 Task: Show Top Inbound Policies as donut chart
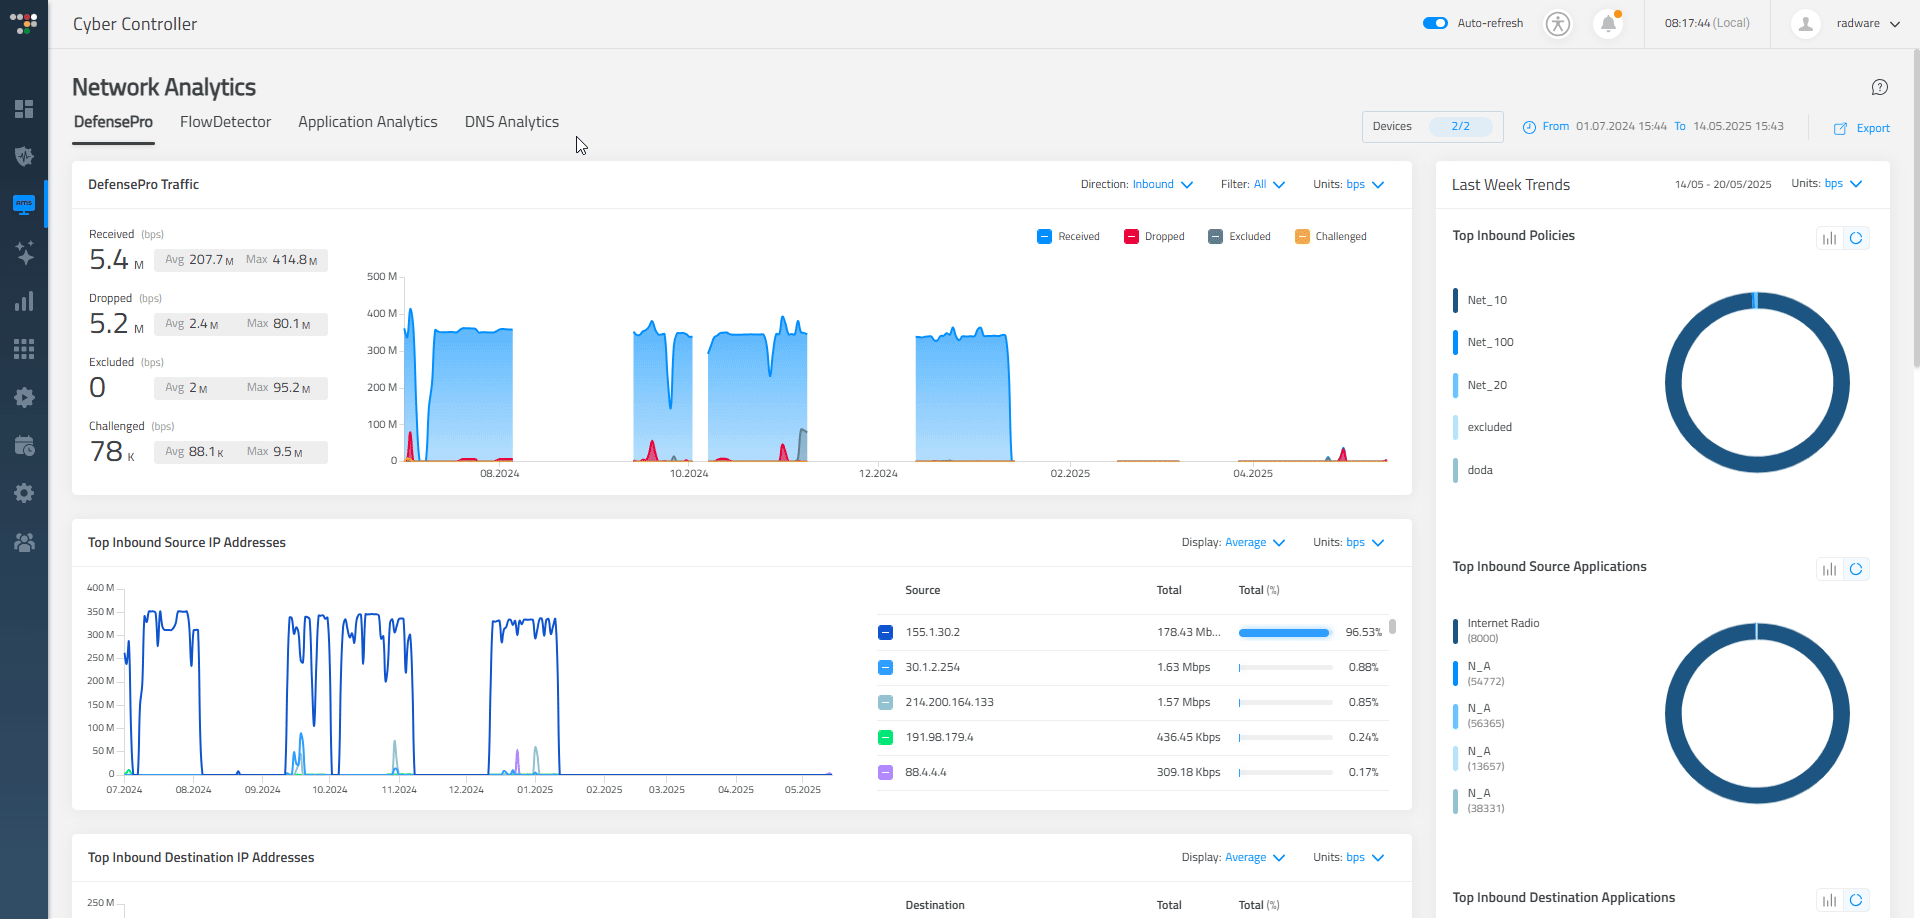(x=1856, y=238)
